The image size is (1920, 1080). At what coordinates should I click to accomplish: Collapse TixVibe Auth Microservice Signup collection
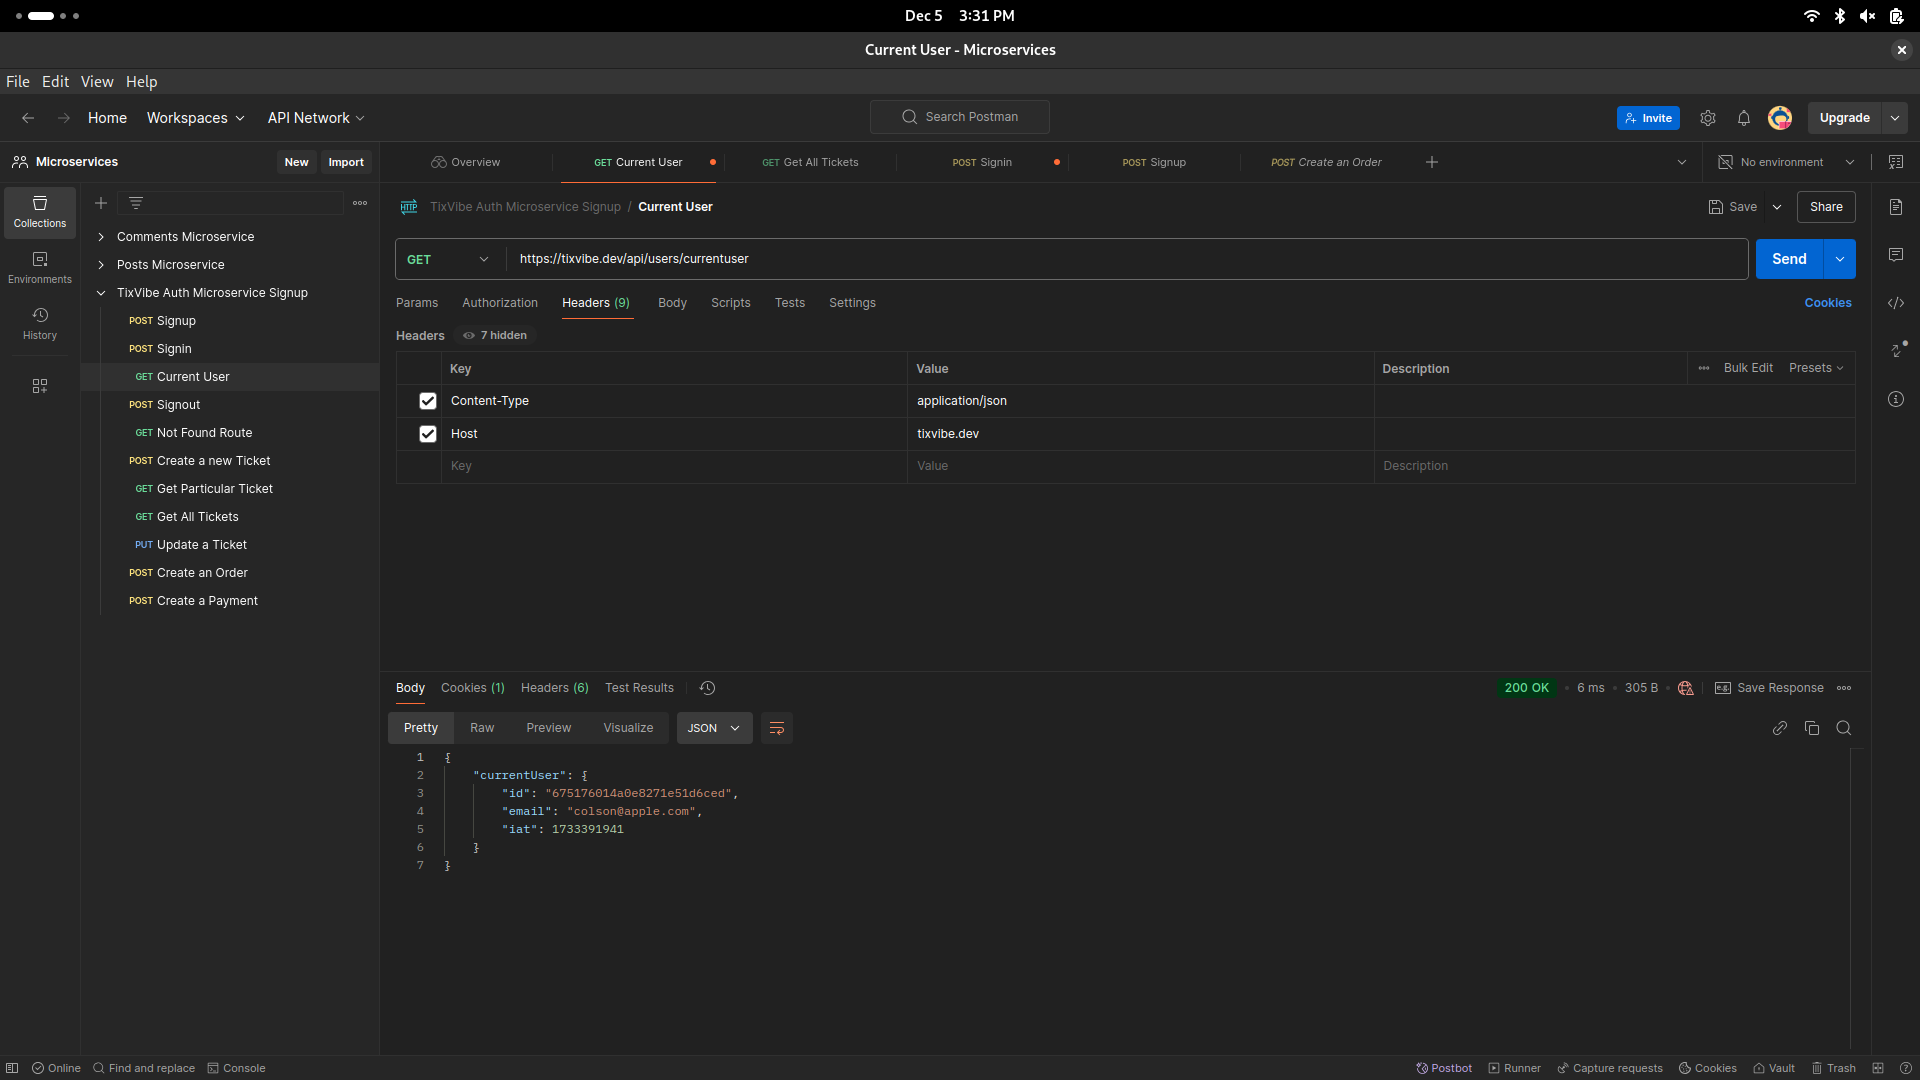click(x=101, y=293)
